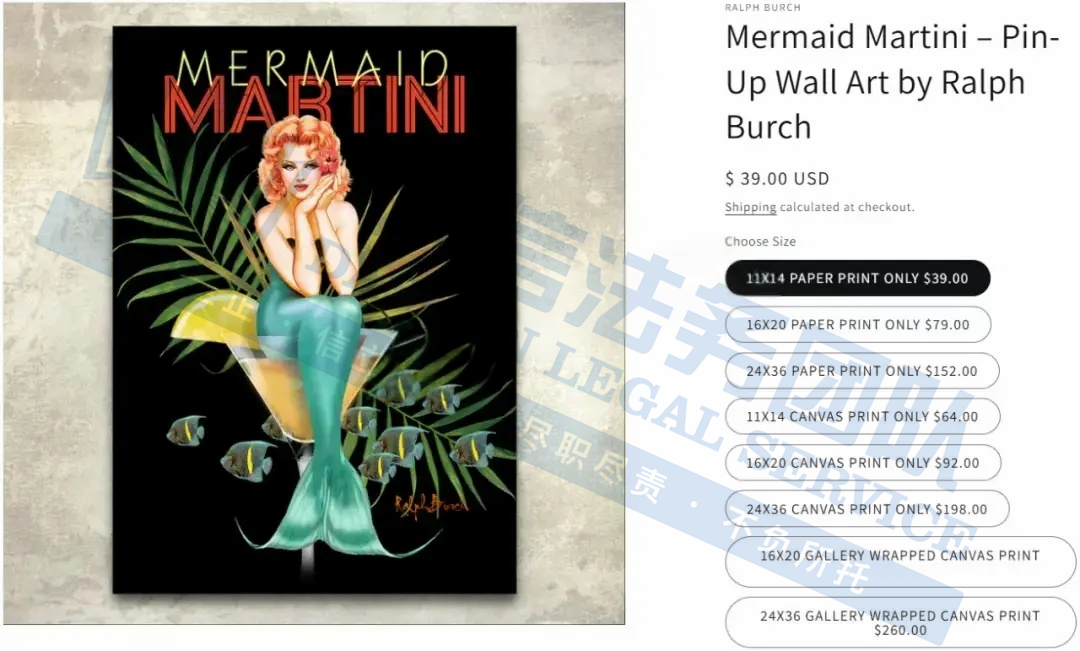Click the Ralph Burch signature on the poster
Screen dimensions: 1080x651
pos(430,504)
